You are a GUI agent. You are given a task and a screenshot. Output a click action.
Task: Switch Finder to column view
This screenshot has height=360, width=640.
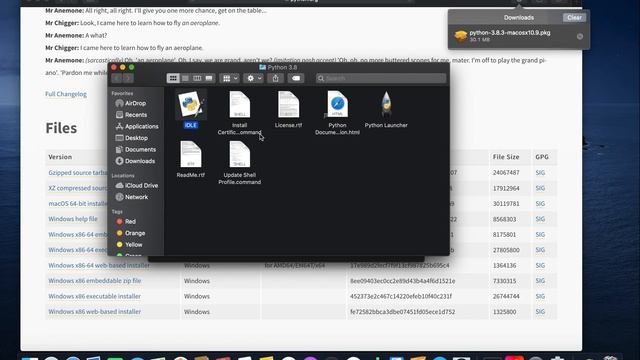point(197,78)
